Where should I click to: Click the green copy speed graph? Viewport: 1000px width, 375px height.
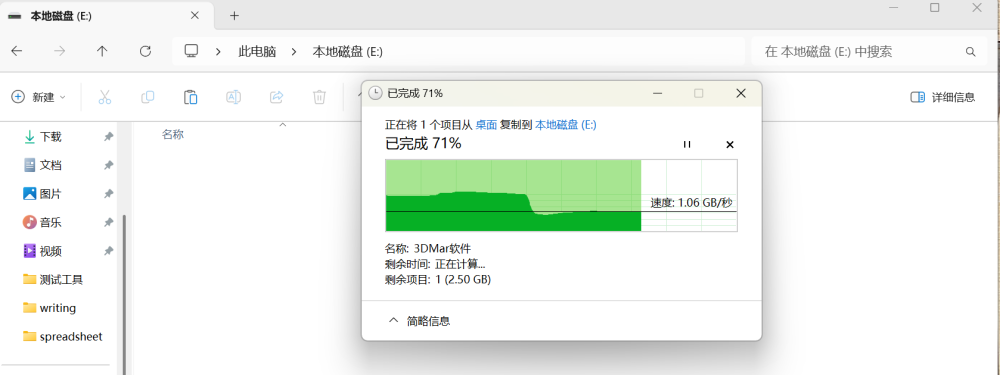pos(561,195)
